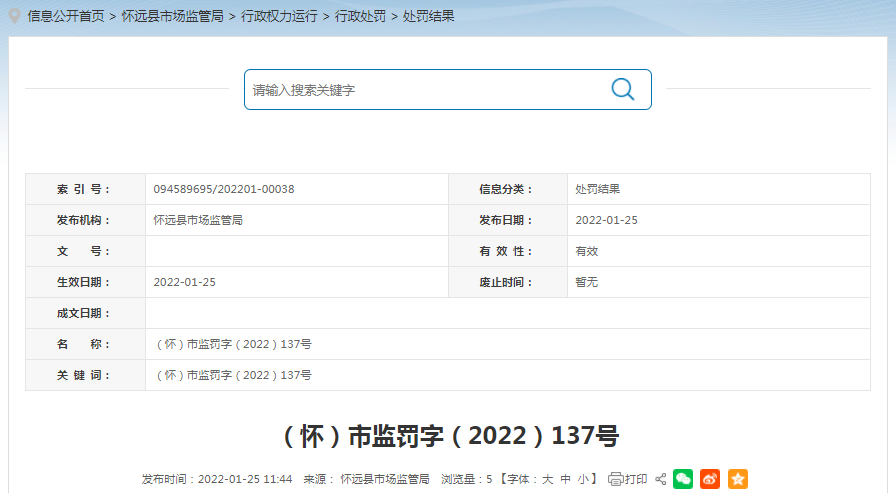896x493 pixels.
Task: Click 有效 value in 有效性 row
Action: point(586,251)
